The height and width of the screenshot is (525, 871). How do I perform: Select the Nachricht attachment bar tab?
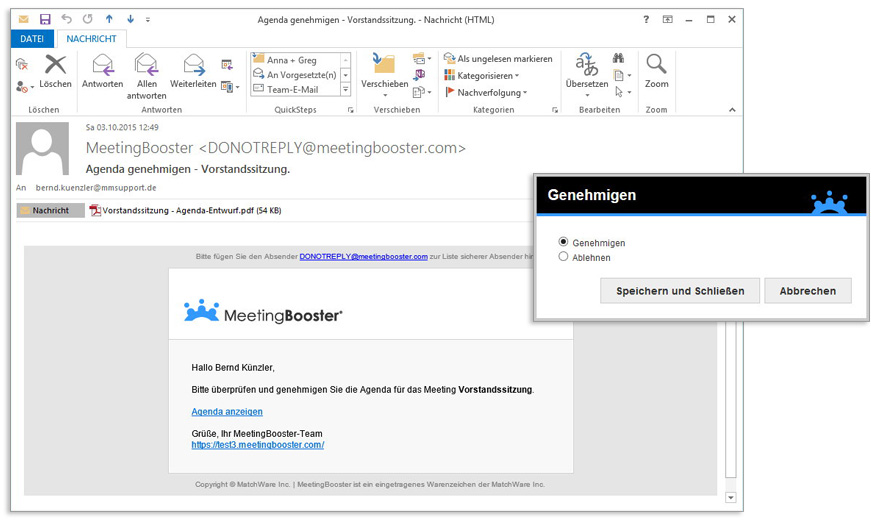[x=50, y=211]
